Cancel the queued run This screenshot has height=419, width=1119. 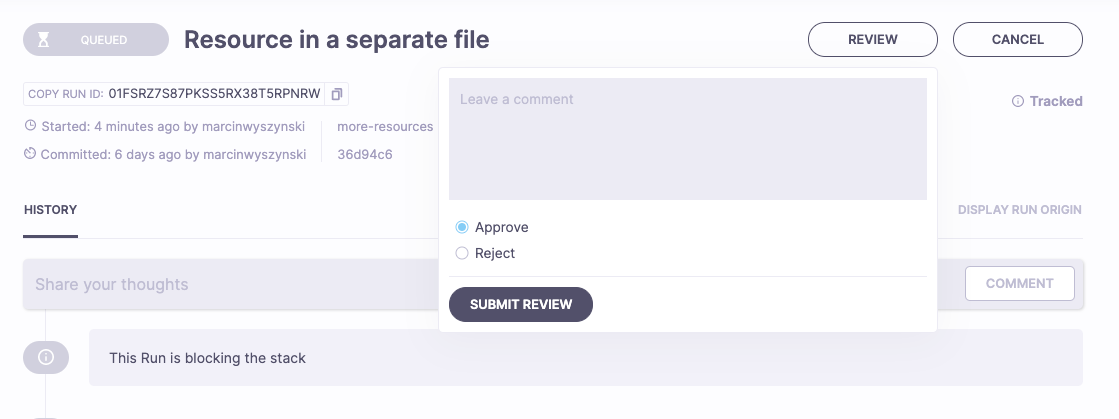pos(1017,40)
